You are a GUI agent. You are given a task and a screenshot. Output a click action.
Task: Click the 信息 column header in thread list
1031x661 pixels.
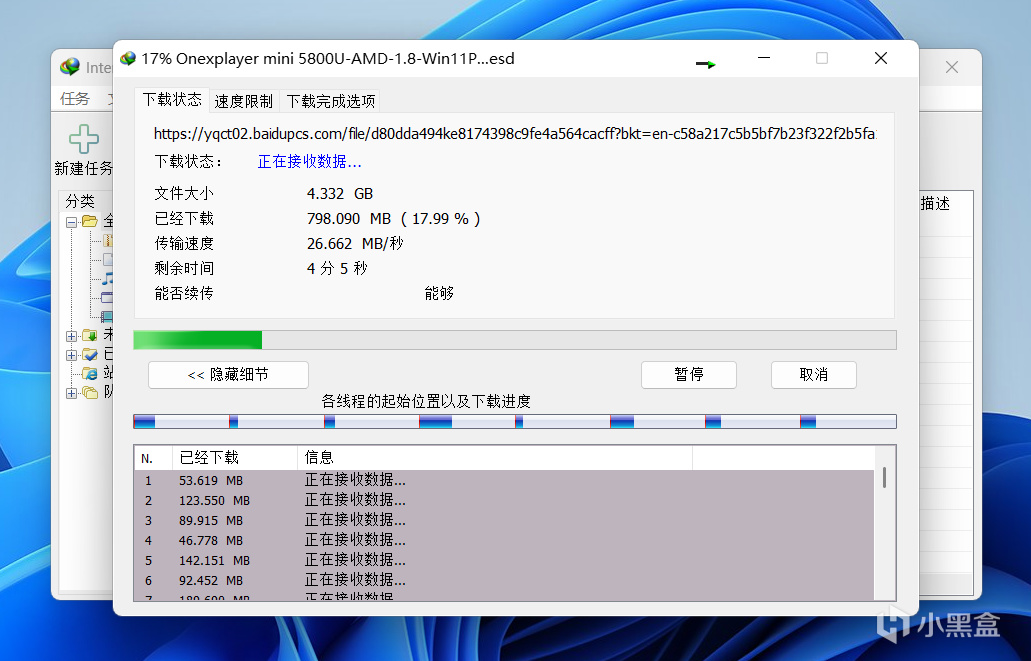coord(494,458)
